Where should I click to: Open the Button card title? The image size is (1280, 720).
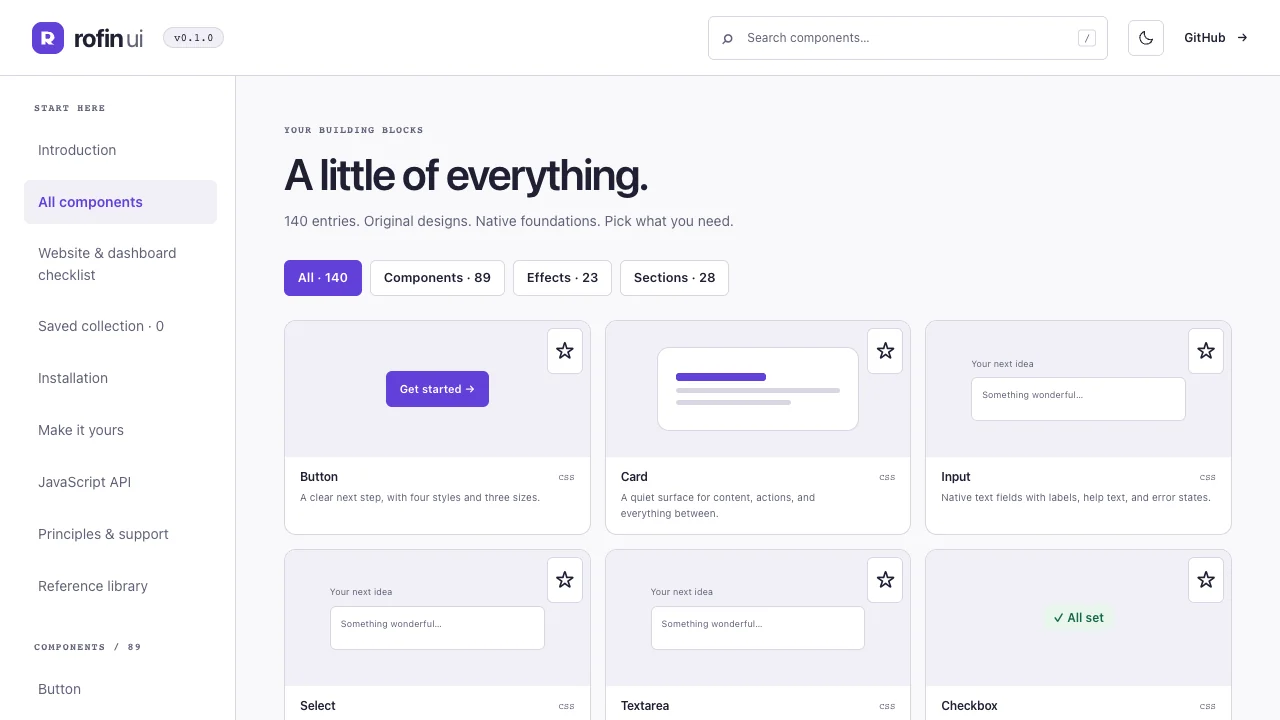click(319, 477)
